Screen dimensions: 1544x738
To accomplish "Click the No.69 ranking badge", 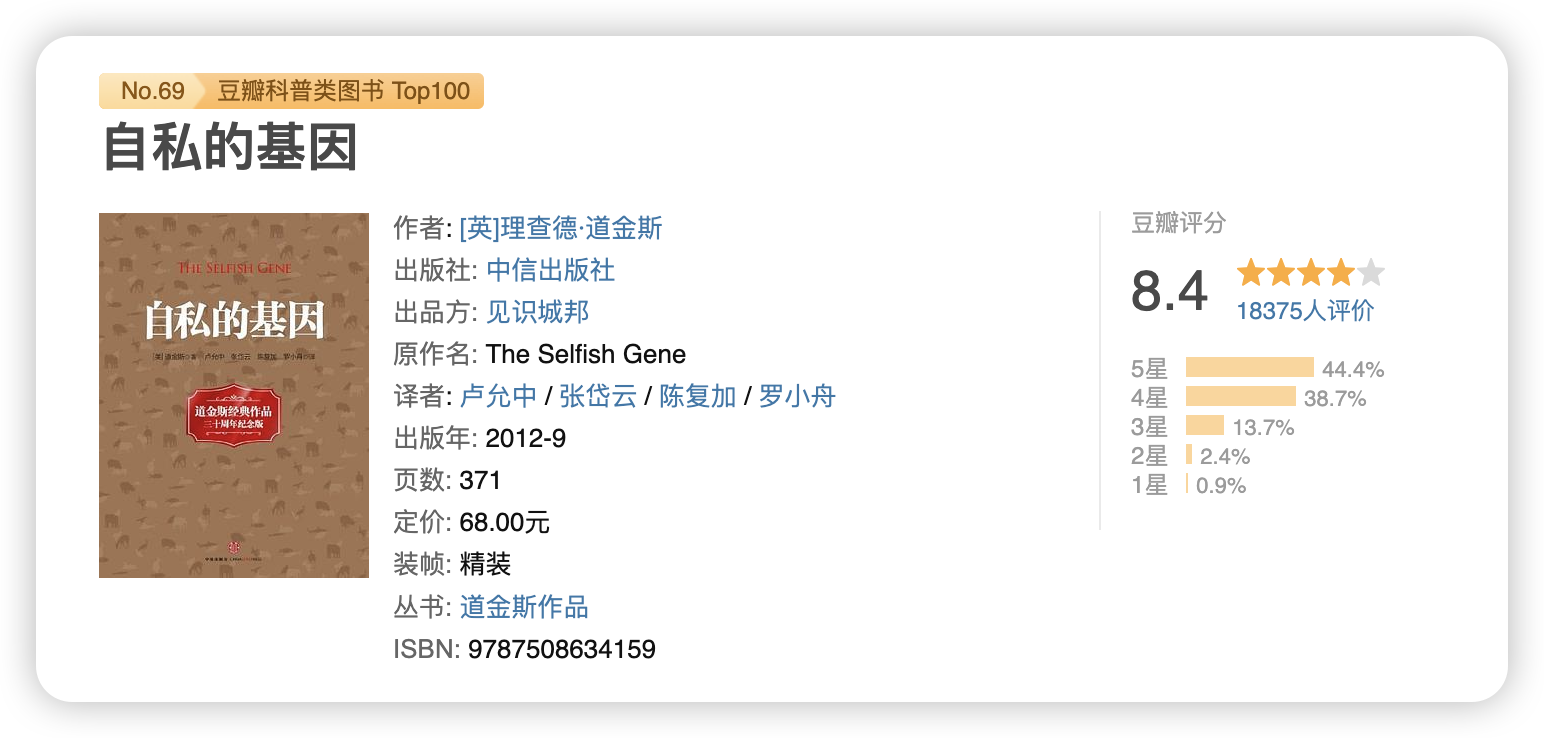I will [152, 91].
